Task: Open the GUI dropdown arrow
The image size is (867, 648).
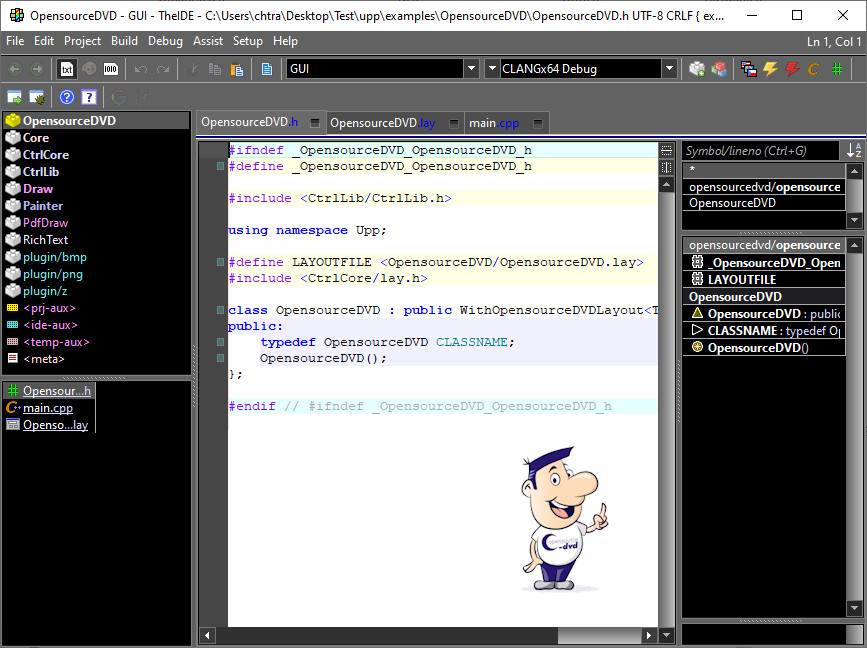Action: pyautogui.click(x=471, y=69)
